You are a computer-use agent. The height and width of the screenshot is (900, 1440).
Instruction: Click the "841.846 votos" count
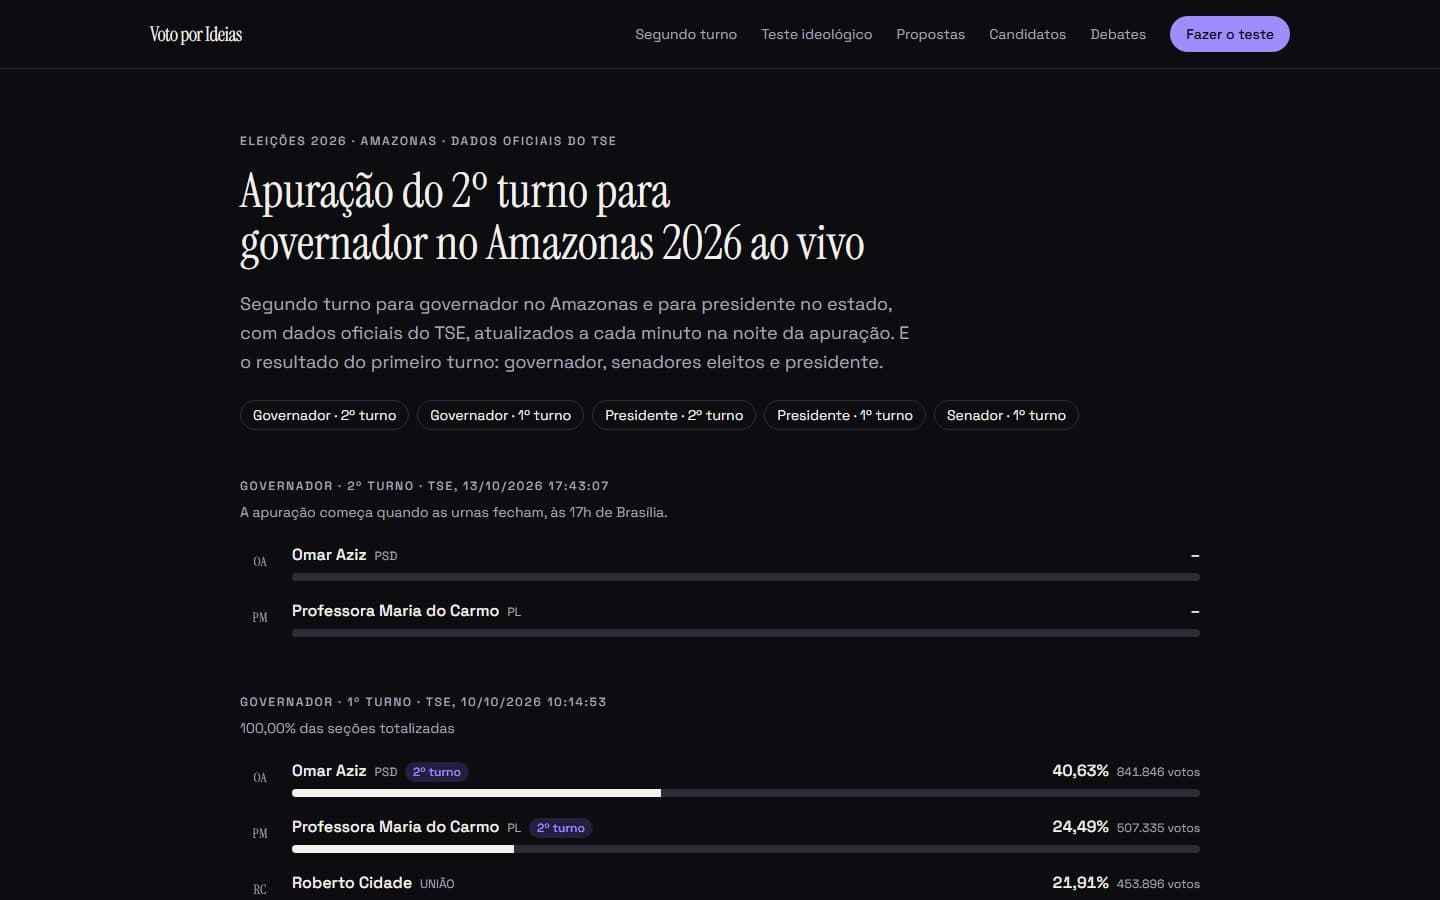click(x=1158, y=772)
